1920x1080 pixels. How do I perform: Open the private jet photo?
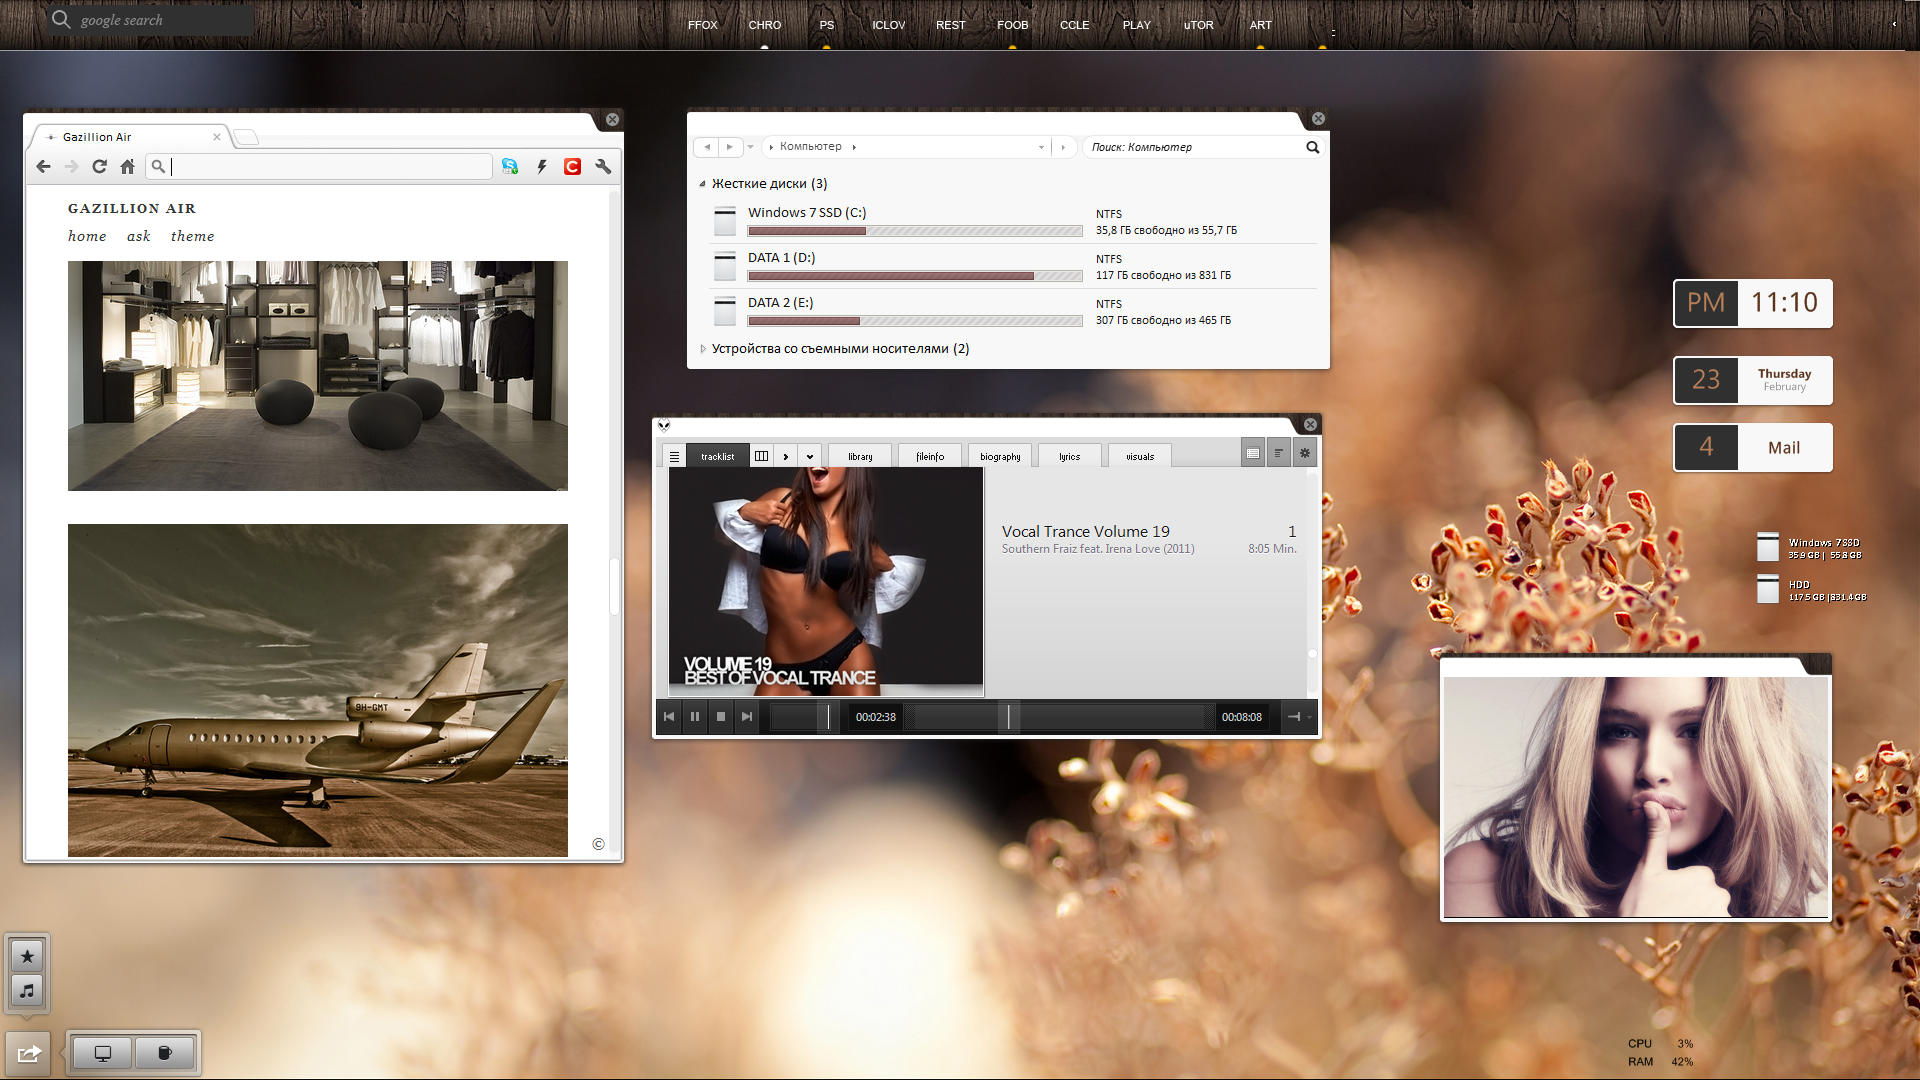(x=318, y=690)
